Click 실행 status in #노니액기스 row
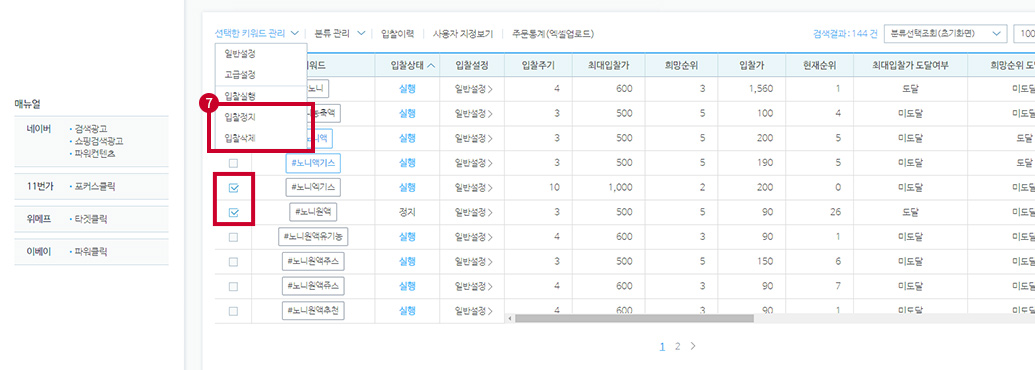This screenshot has width=1035, height=370. coord(407,163)
